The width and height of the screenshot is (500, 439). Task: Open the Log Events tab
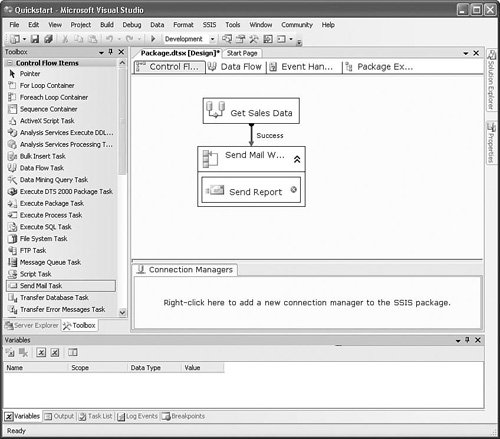point(137,416)
